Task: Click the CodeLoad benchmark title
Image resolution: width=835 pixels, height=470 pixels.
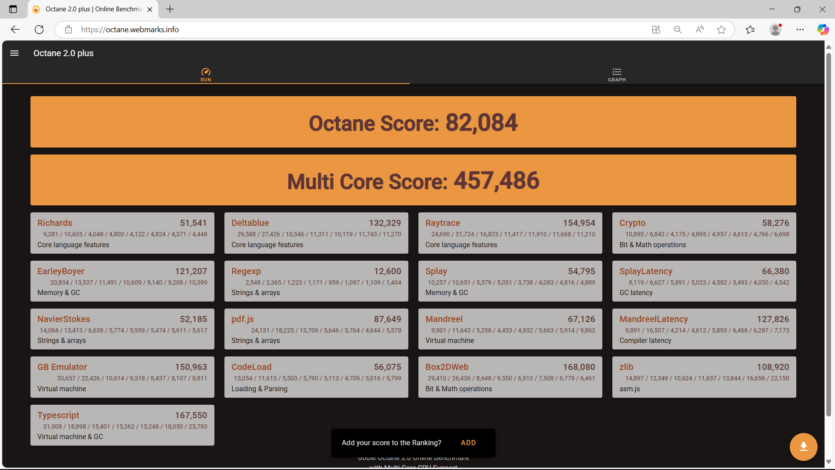Action: (x=251, y=367)
